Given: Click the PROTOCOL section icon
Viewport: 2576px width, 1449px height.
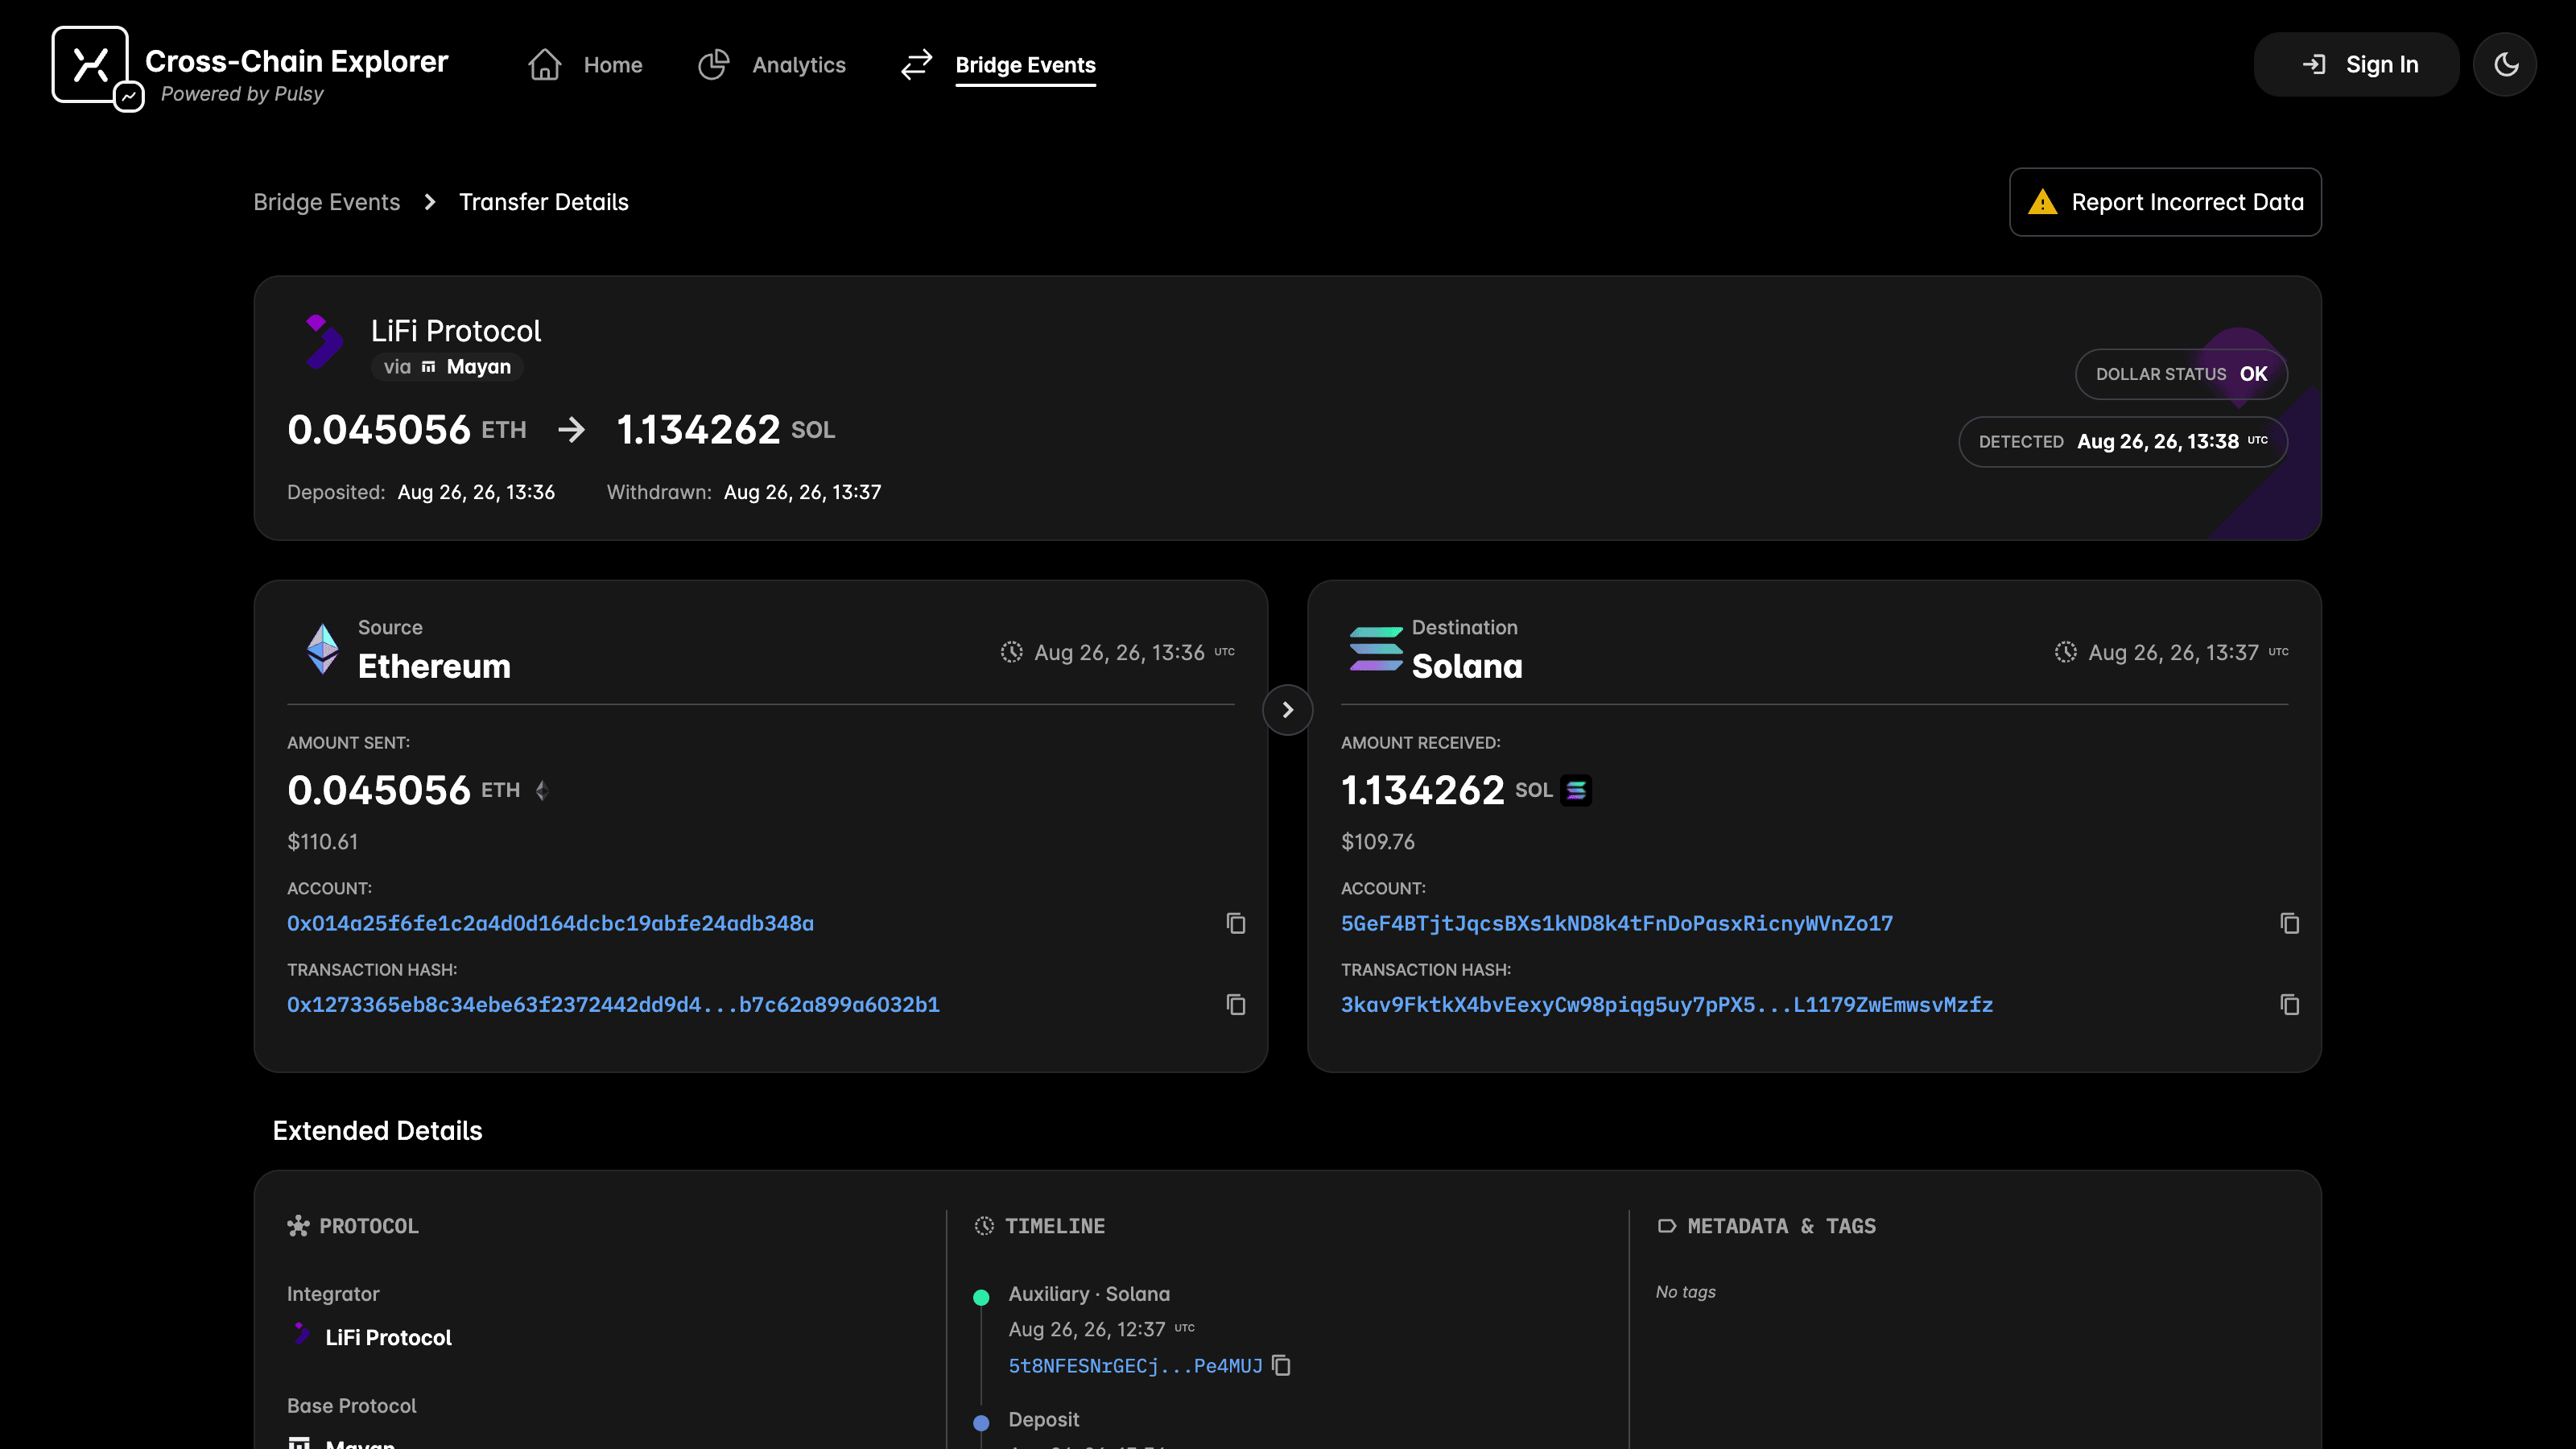Looking at the screenshot, I should tap(298, 1226).
